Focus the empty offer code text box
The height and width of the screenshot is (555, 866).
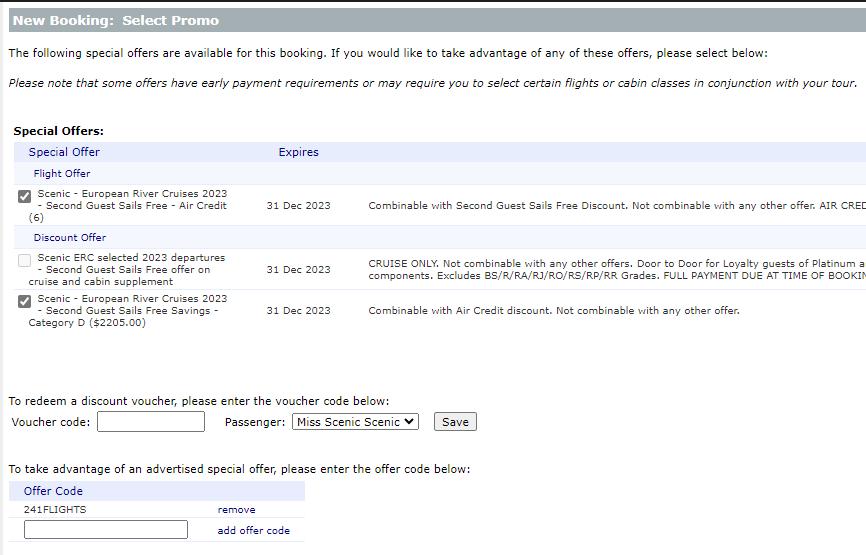coord(106,530)
